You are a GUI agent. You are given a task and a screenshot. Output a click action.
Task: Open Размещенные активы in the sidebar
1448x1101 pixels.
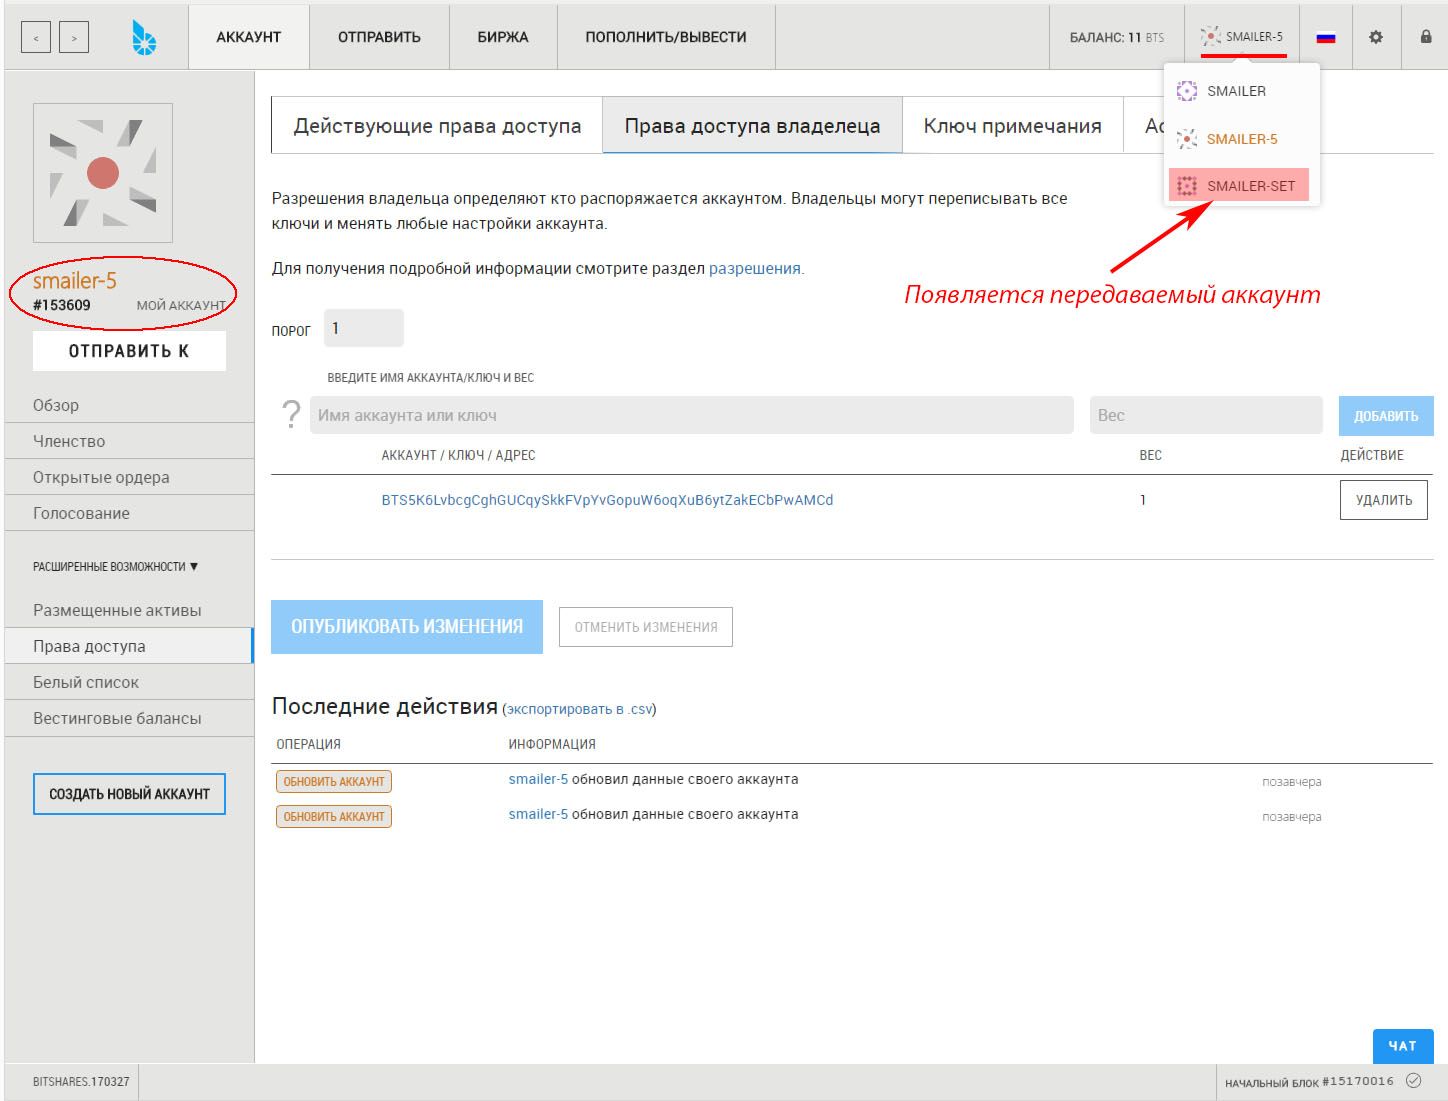(x=129, y=610)
